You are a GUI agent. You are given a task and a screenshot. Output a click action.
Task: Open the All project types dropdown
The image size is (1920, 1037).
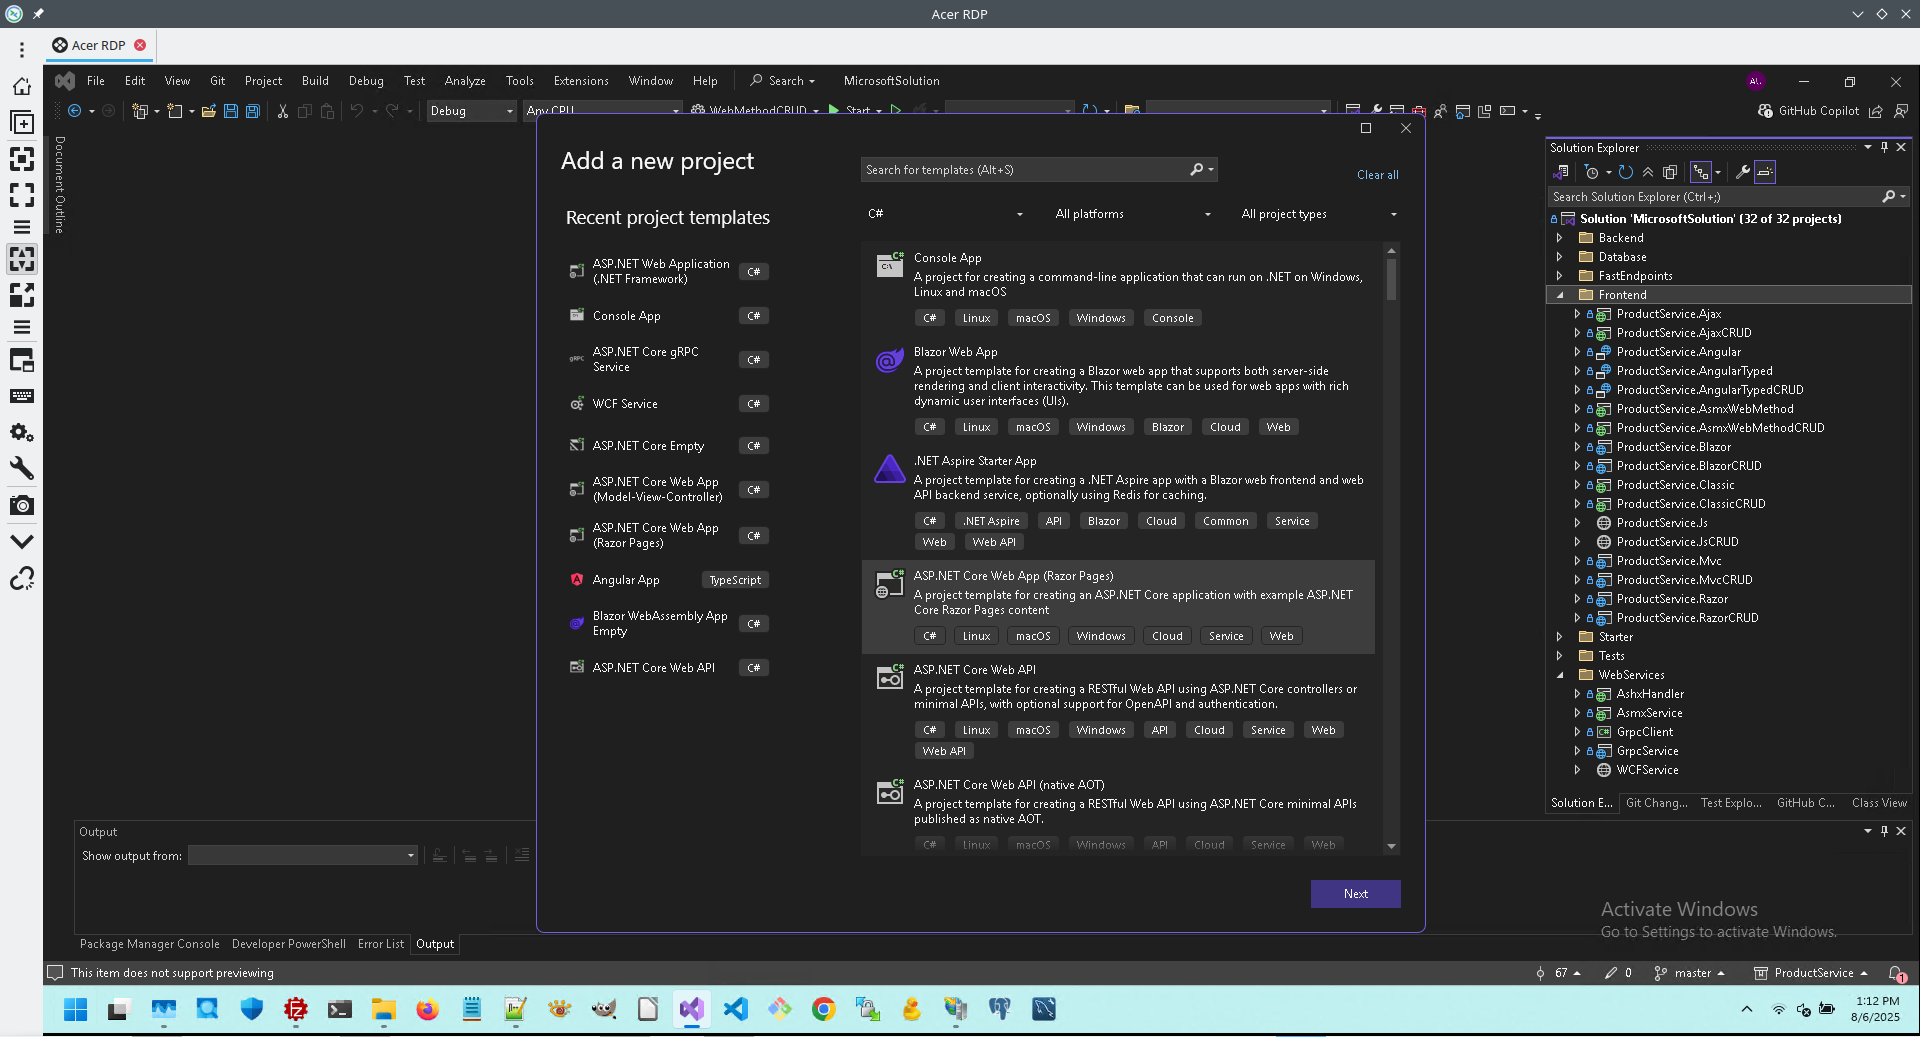click(x=1319, y=214)
